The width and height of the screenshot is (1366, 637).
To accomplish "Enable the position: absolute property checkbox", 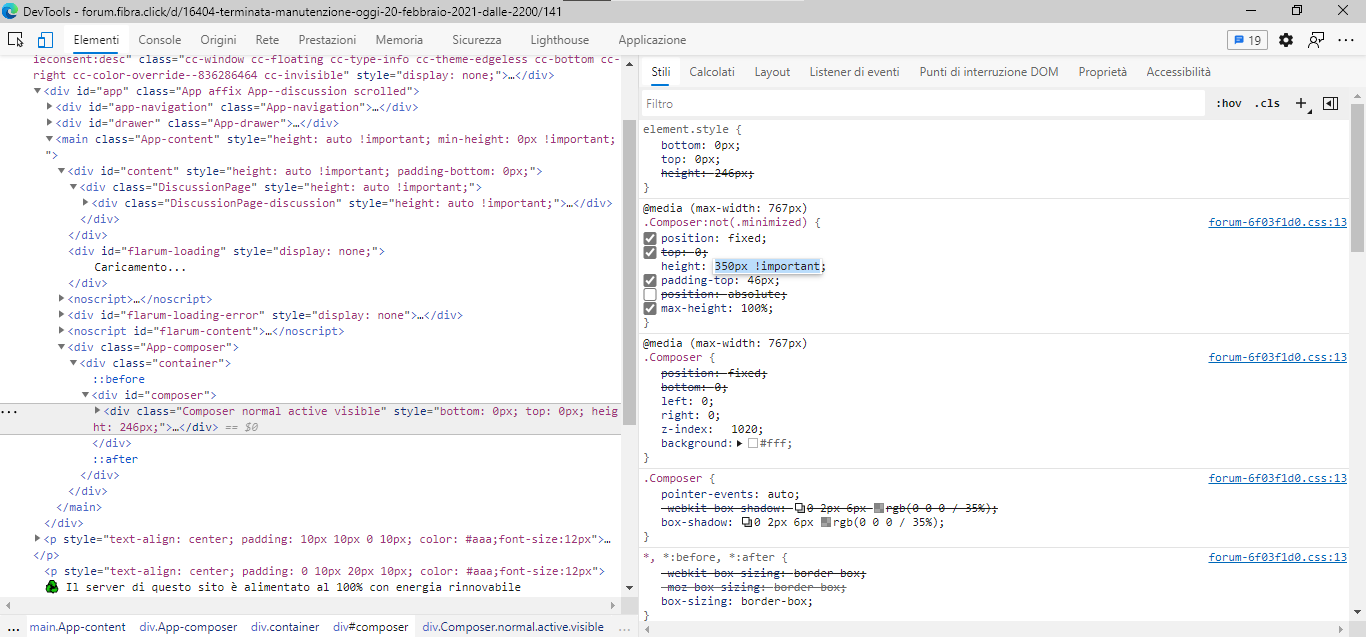I will point(650,295).
